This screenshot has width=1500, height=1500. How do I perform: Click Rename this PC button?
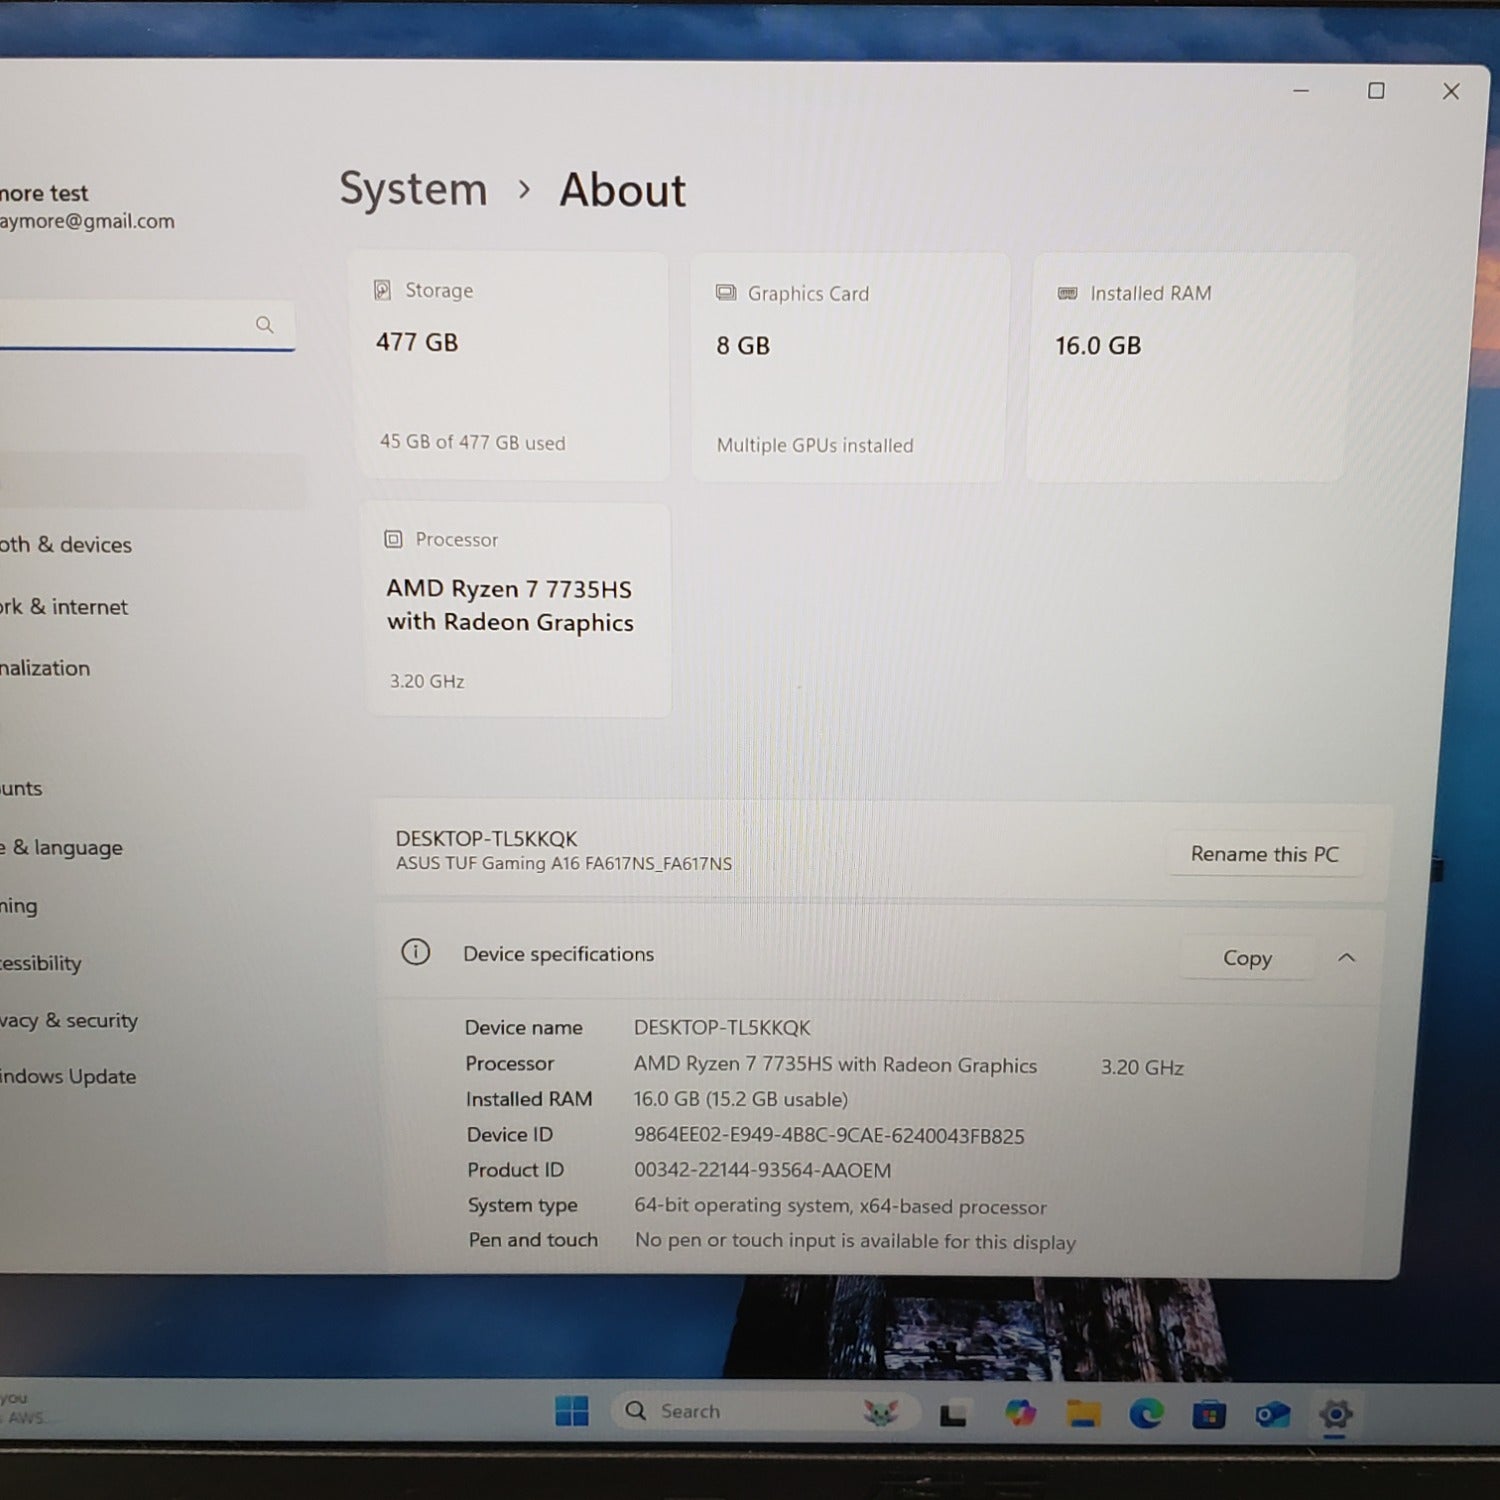click(1264, 854)
